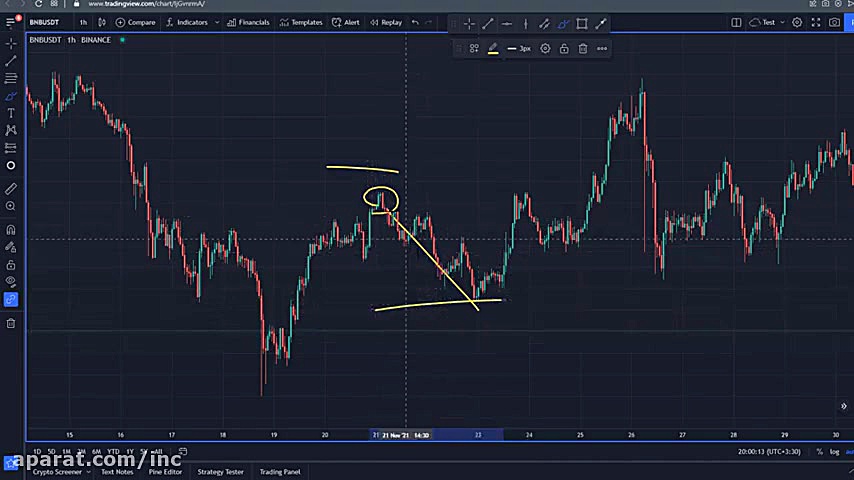Open the Trading Panel tab
The height and width of the screenshot is (480, 854).
click(x=280, y=472)
